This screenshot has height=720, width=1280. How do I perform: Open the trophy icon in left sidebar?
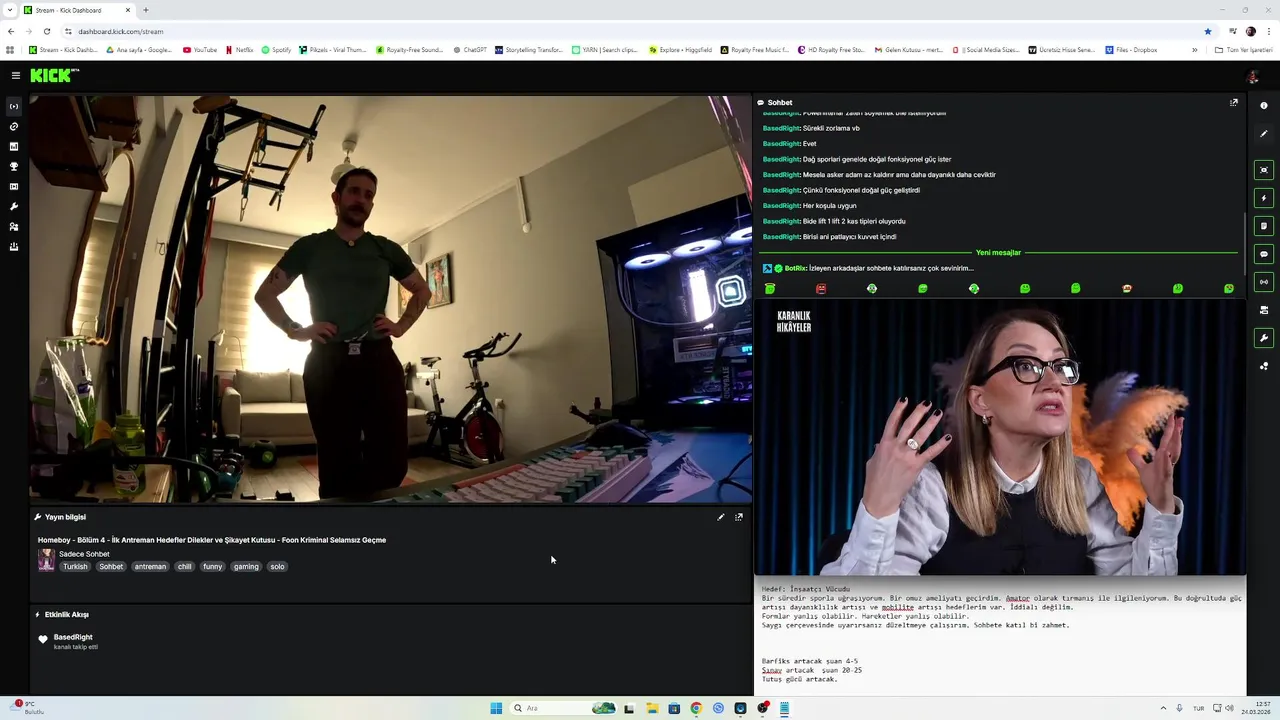click(14, 166)
